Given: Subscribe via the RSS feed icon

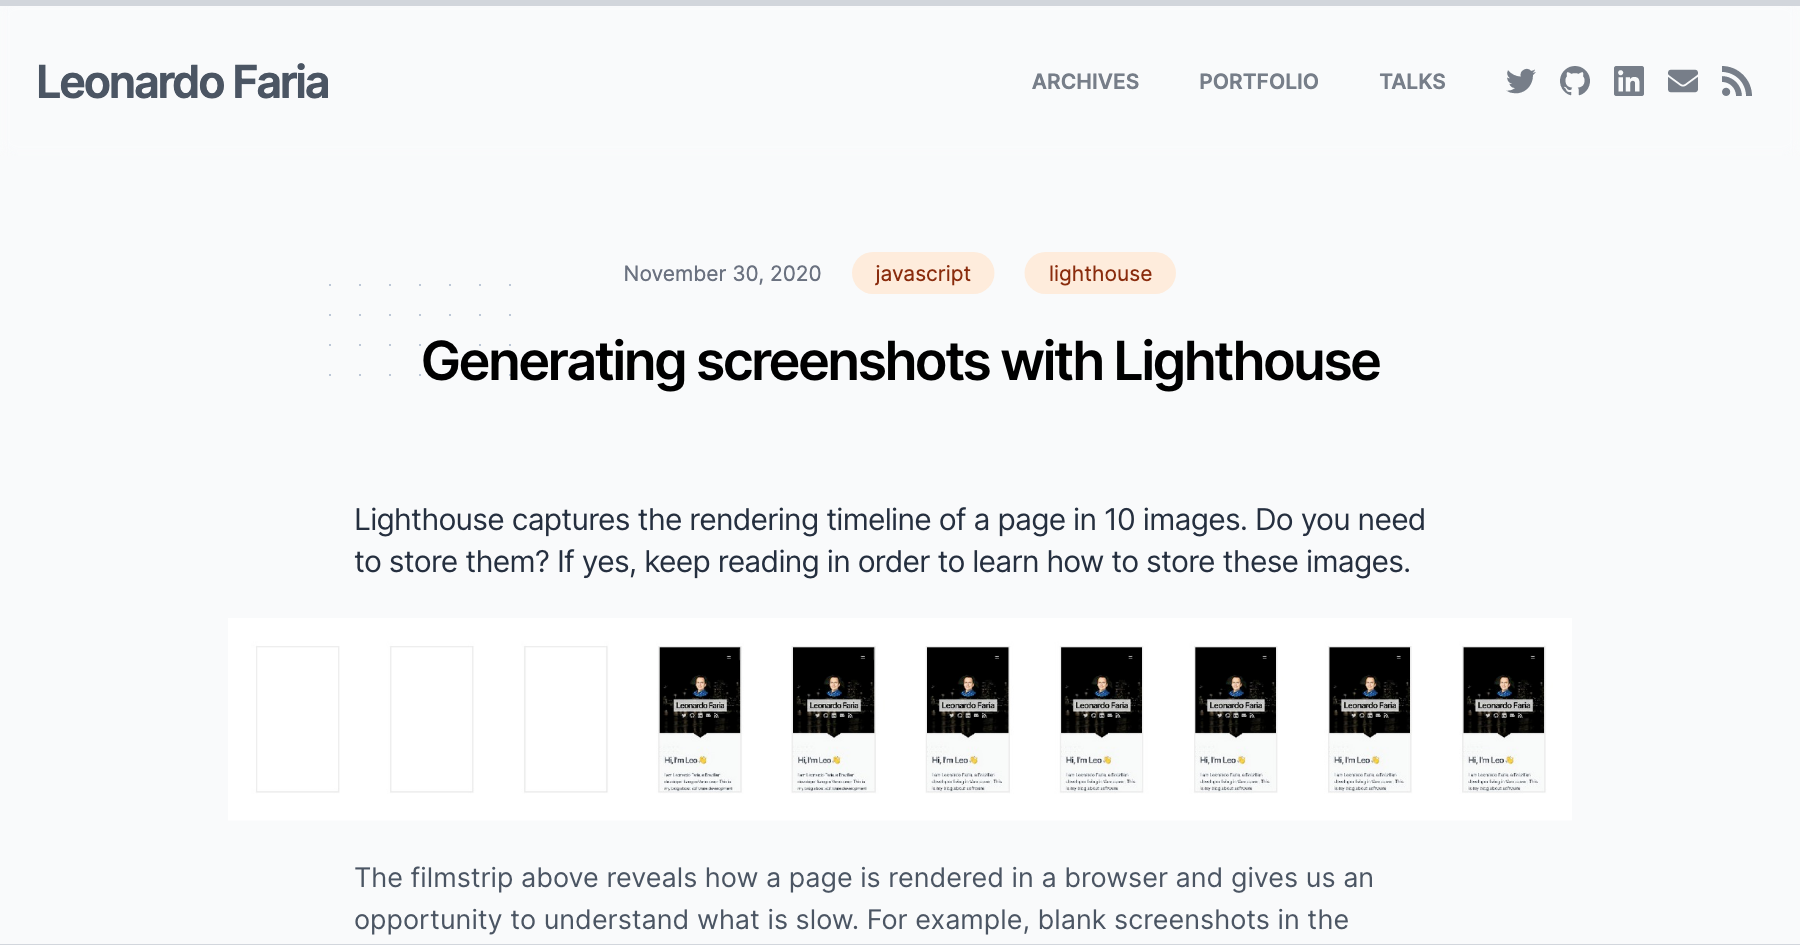Looking at the screenshot, I should pyautogui.click(x=1738, y=81).
